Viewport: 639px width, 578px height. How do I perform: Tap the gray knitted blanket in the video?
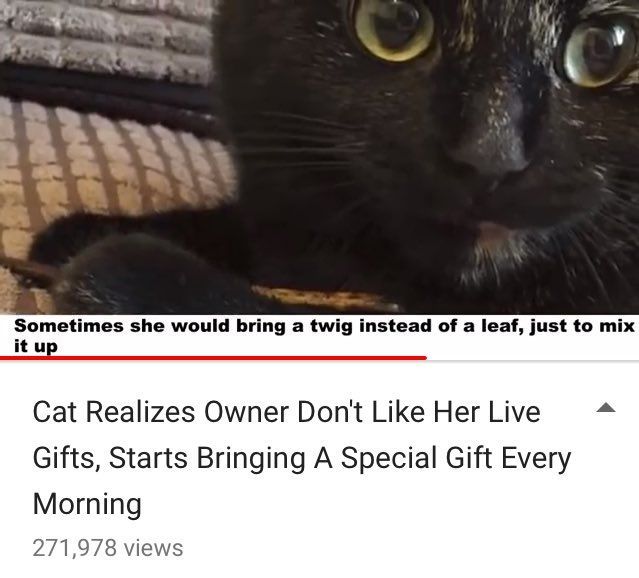(106, 37)
